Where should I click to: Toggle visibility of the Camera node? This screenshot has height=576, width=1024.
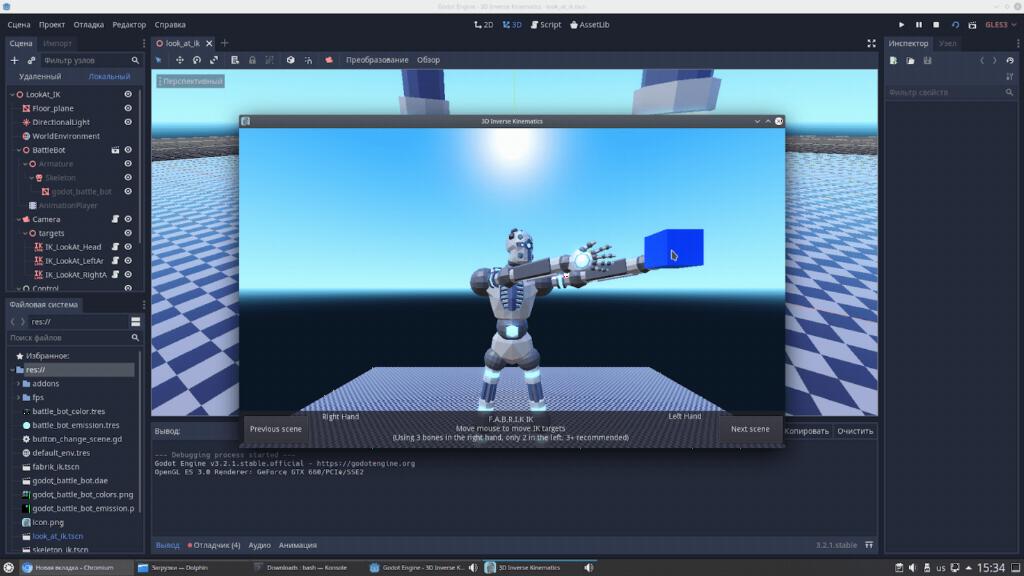coord(128,219)
